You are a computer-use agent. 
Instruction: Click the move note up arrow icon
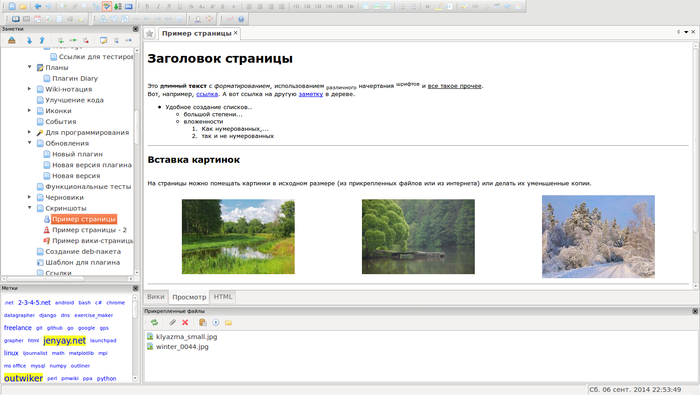[42, 40]
